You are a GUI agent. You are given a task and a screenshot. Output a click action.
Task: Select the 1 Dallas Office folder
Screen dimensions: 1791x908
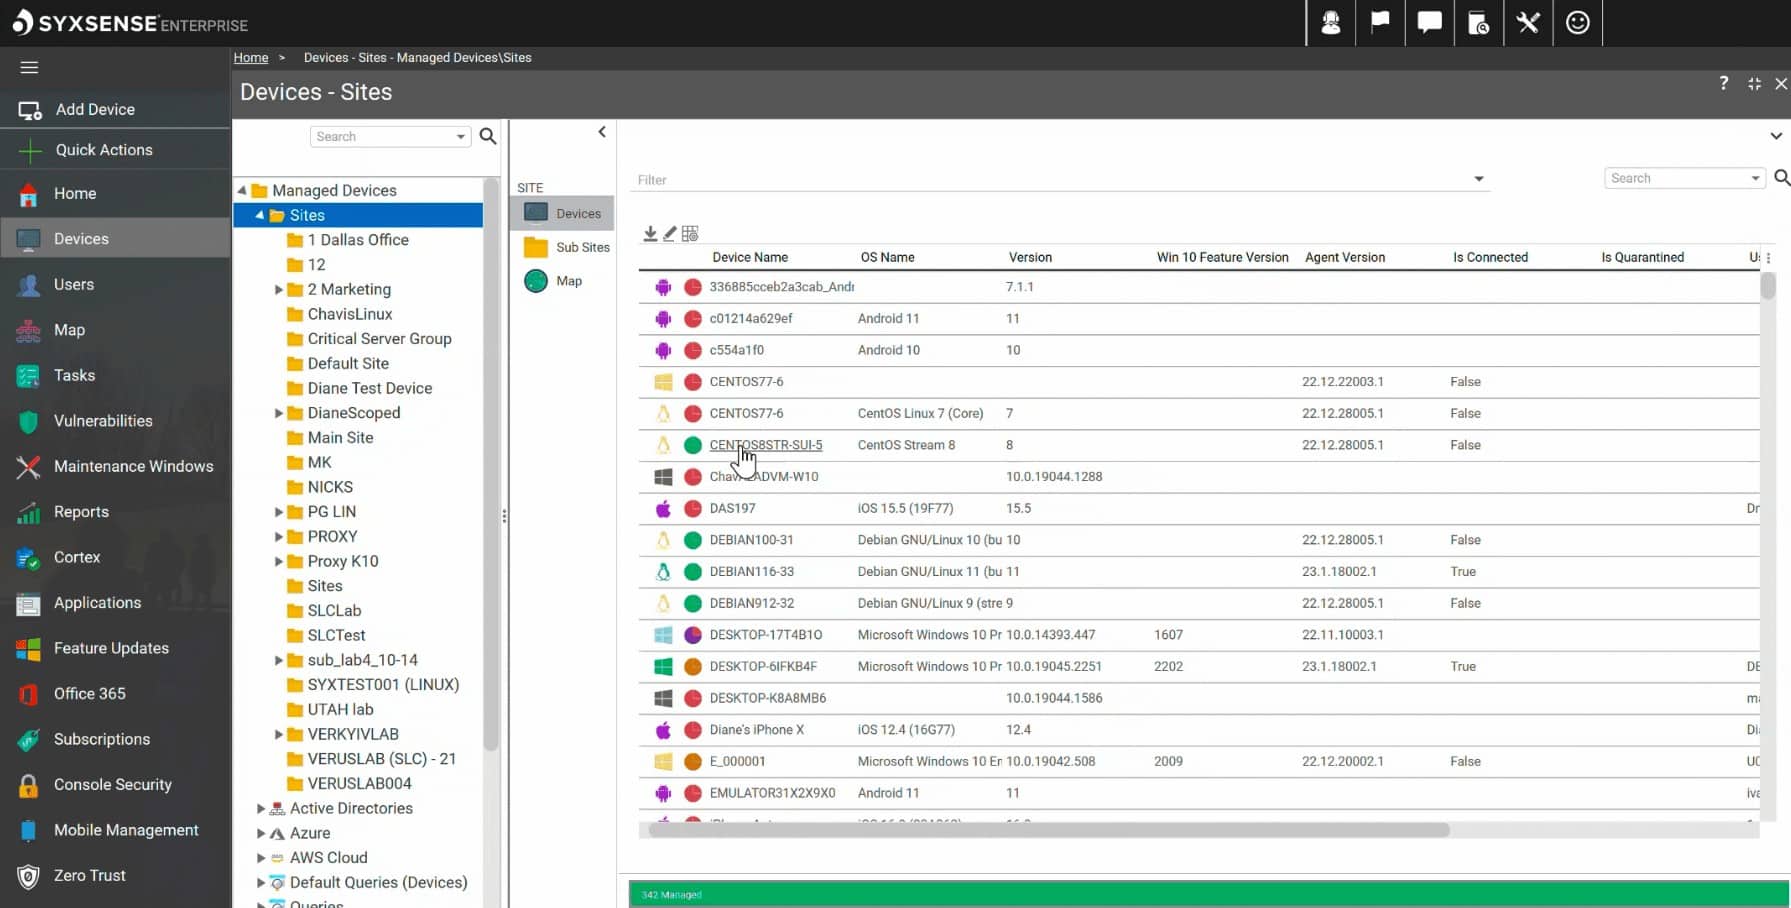(358, 240)
